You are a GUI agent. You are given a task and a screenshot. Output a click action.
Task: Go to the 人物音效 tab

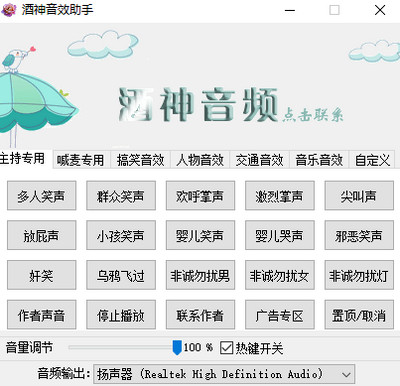(200, 160)
